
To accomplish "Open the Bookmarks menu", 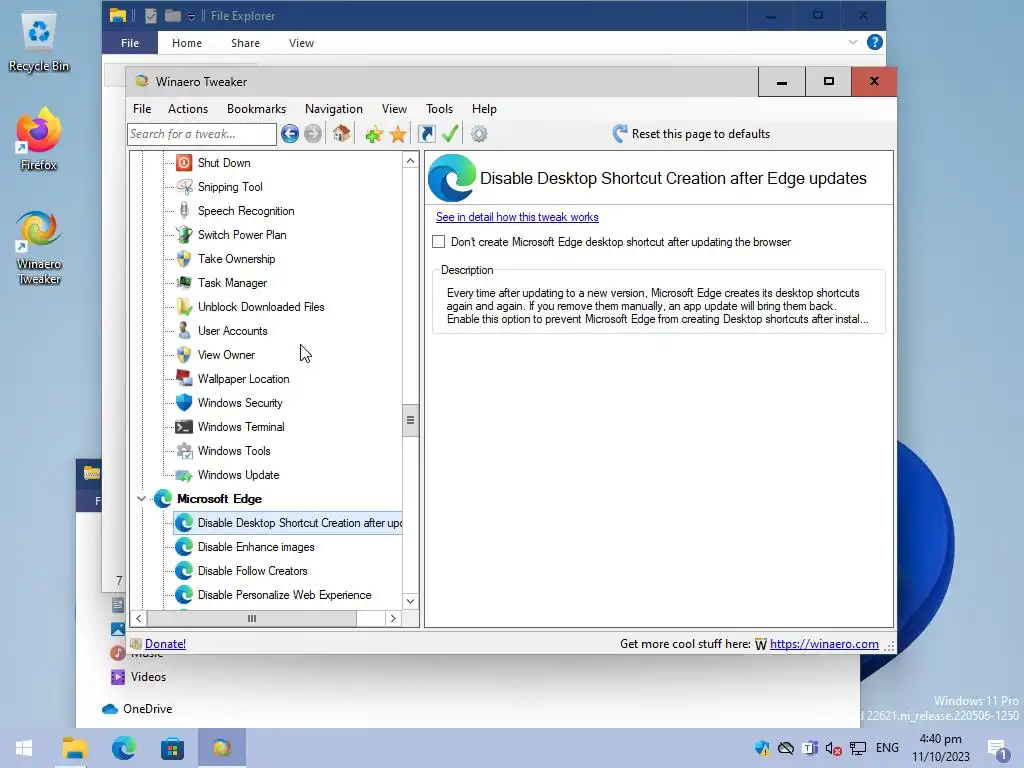I will click(x=257, y=109).
